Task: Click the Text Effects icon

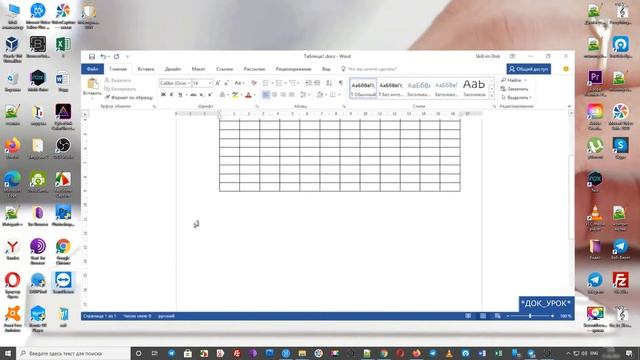Action: [222, 95]
